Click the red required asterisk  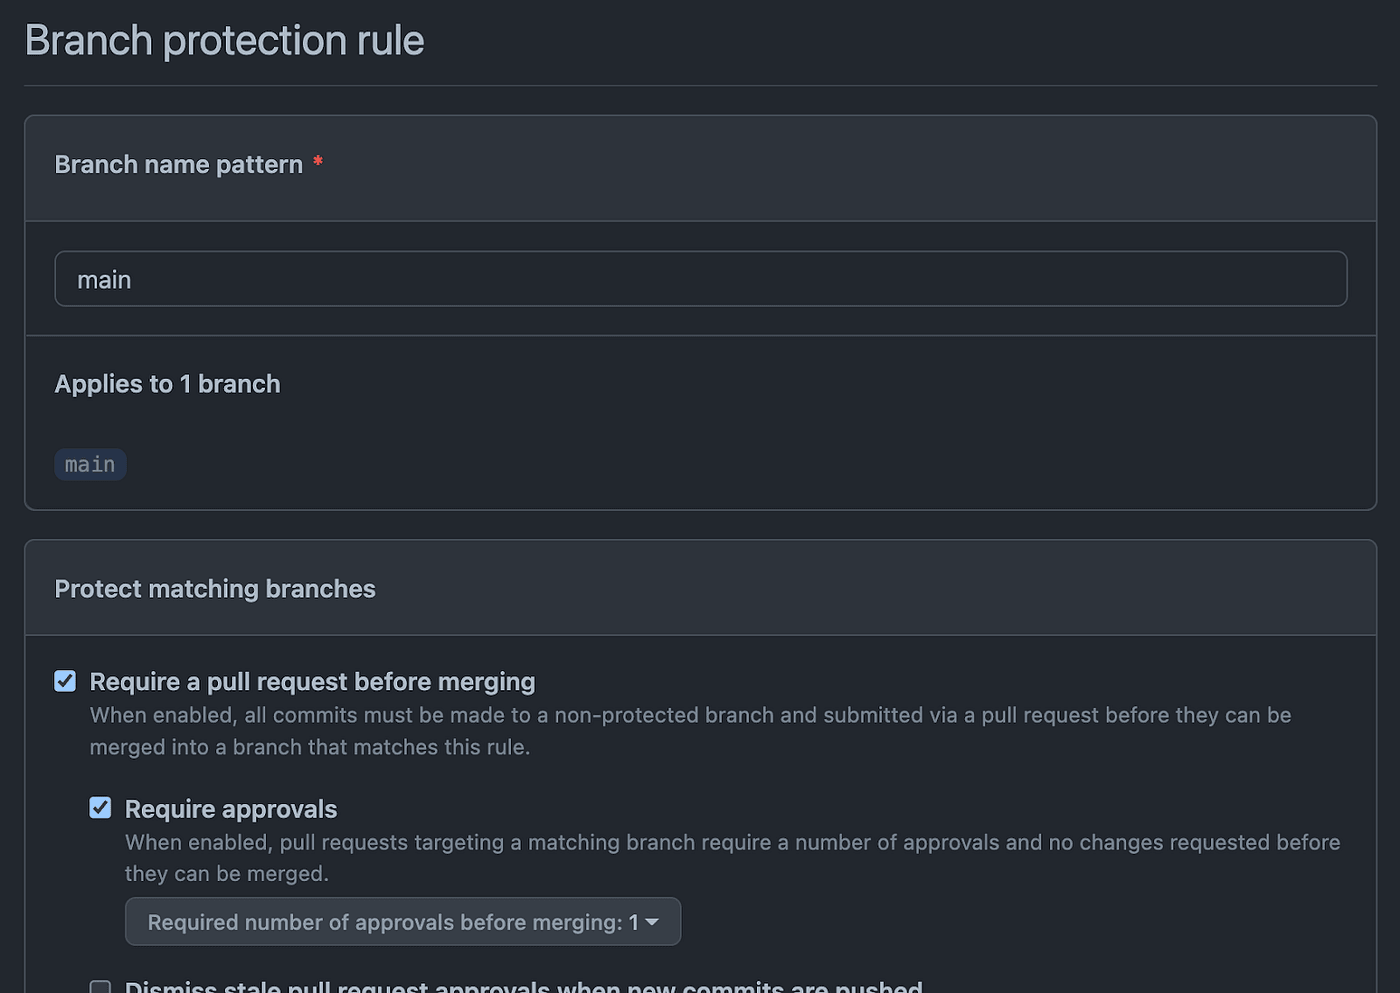[318, 163]
